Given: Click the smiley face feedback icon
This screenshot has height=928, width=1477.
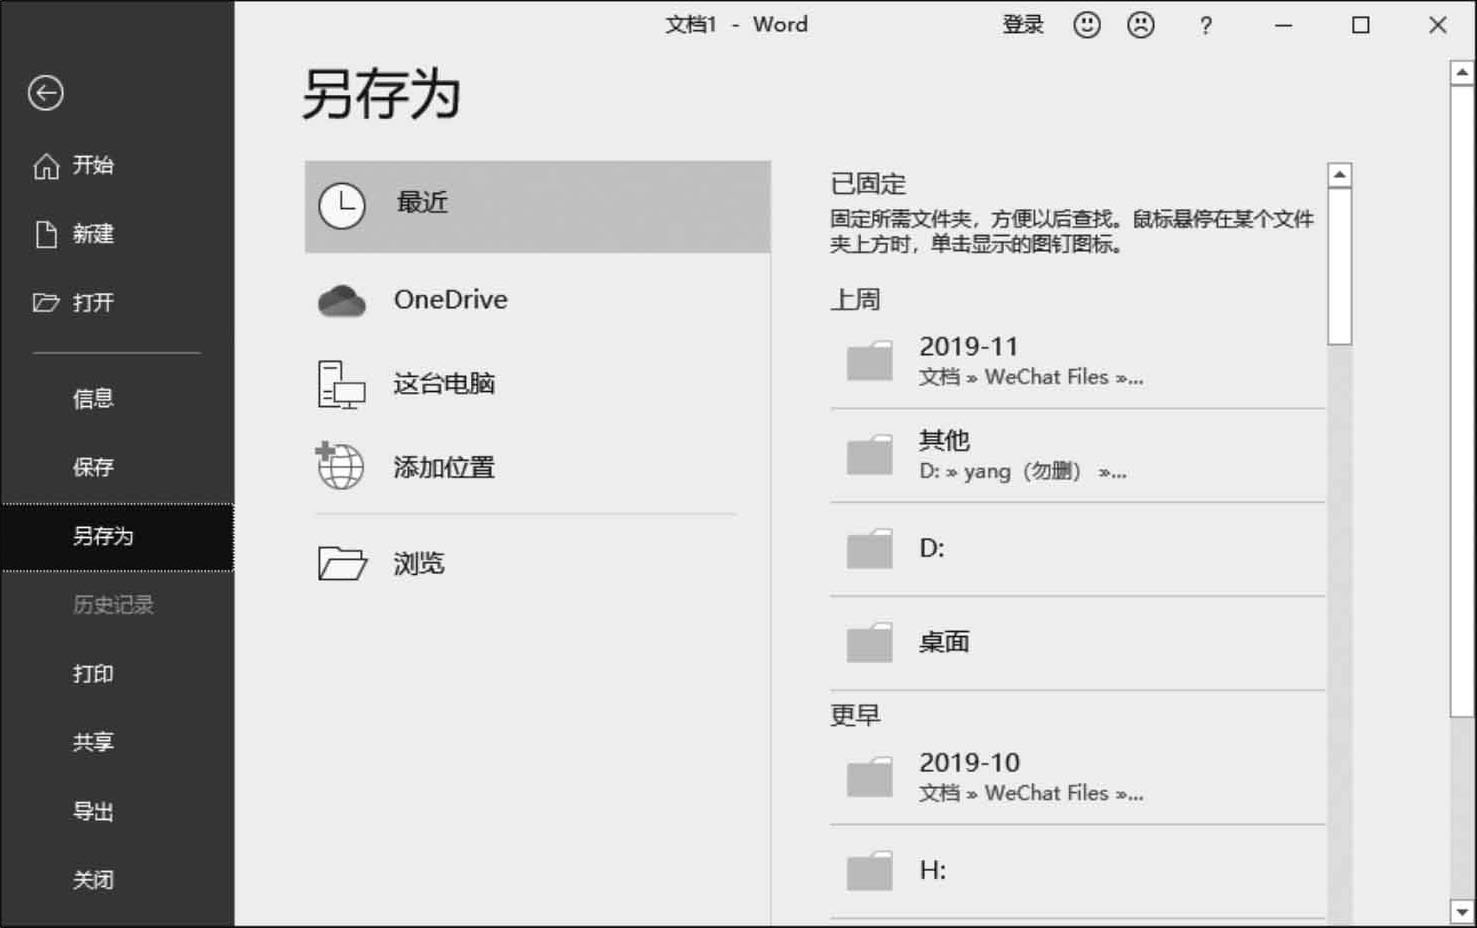Looking at the screenshot, I should coord(1087,25).
